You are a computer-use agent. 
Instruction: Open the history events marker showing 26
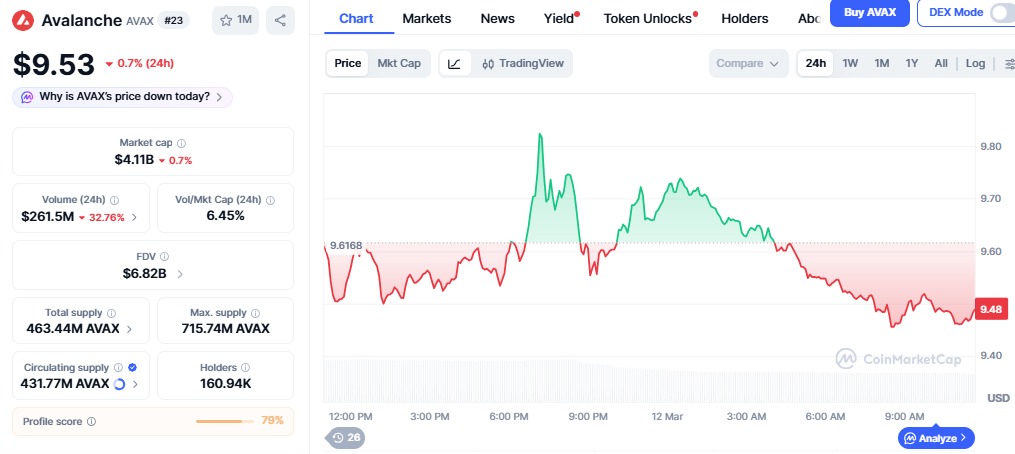pyautogui.click(x=346, y=437)
